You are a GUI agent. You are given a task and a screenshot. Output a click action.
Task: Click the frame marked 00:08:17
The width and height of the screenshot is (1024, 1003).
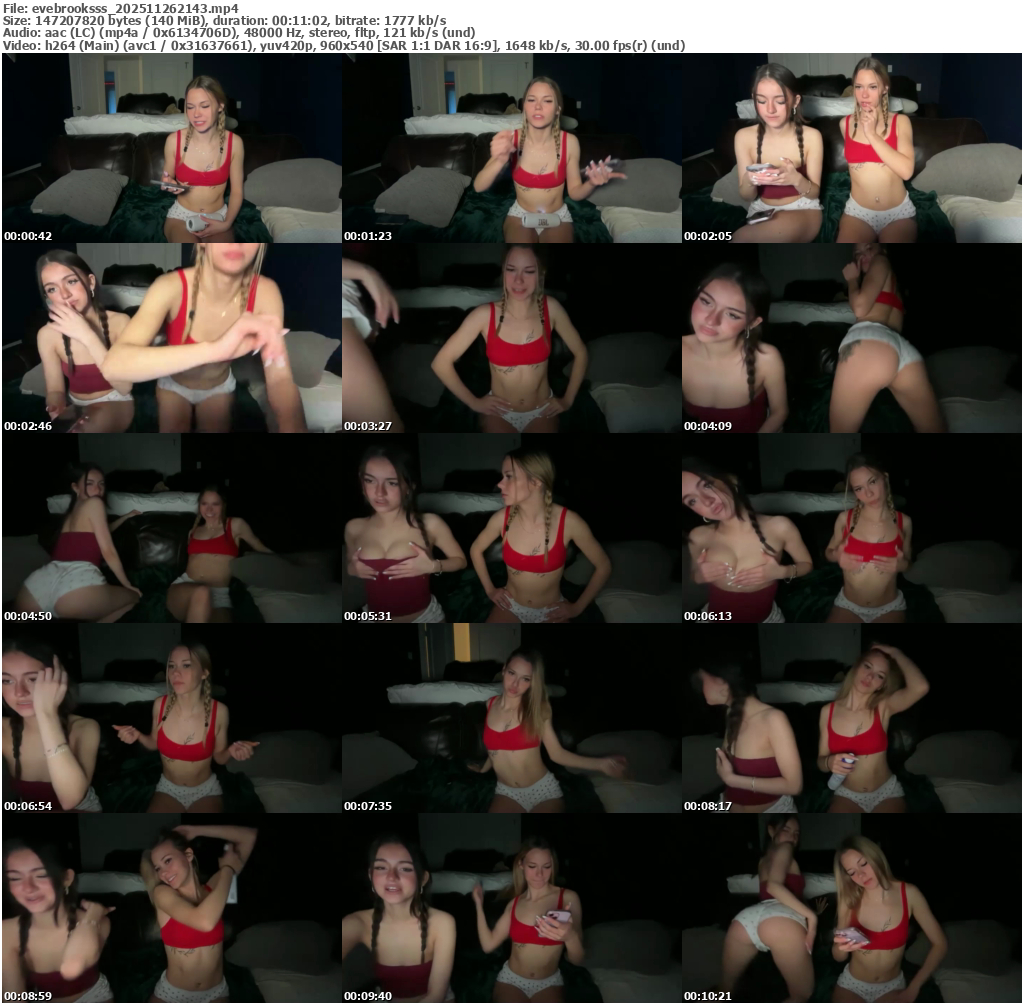tap(851, 718)
